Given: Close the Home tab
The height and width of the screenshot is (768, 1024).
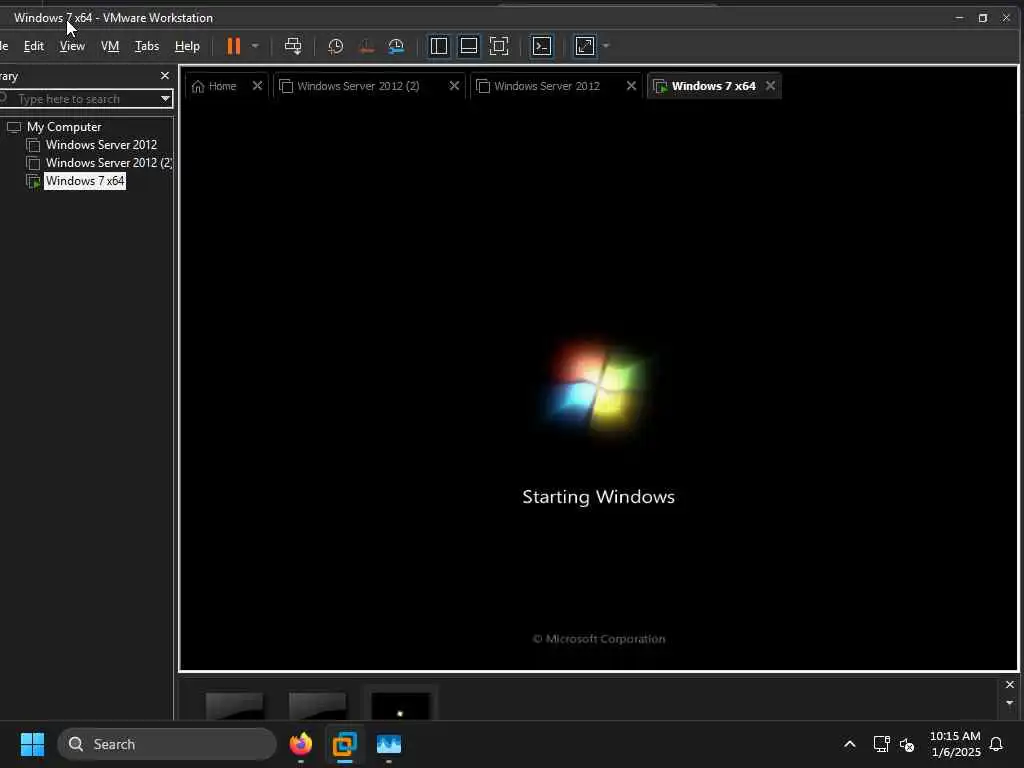Looking at the screenshot, I should 257,86.
